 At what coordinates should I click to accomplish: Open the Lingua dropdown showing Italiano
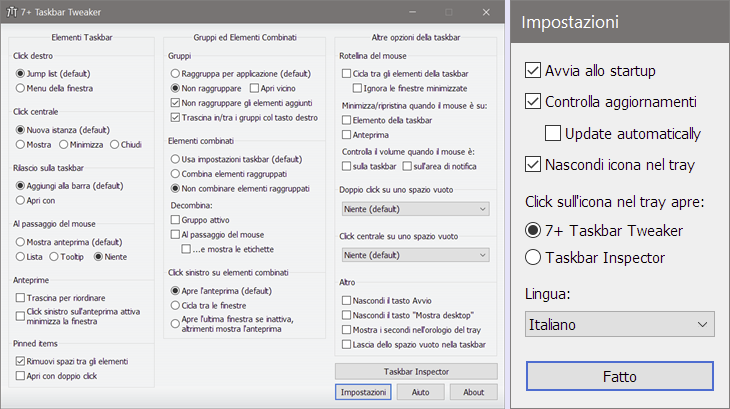tap(620, 324)
